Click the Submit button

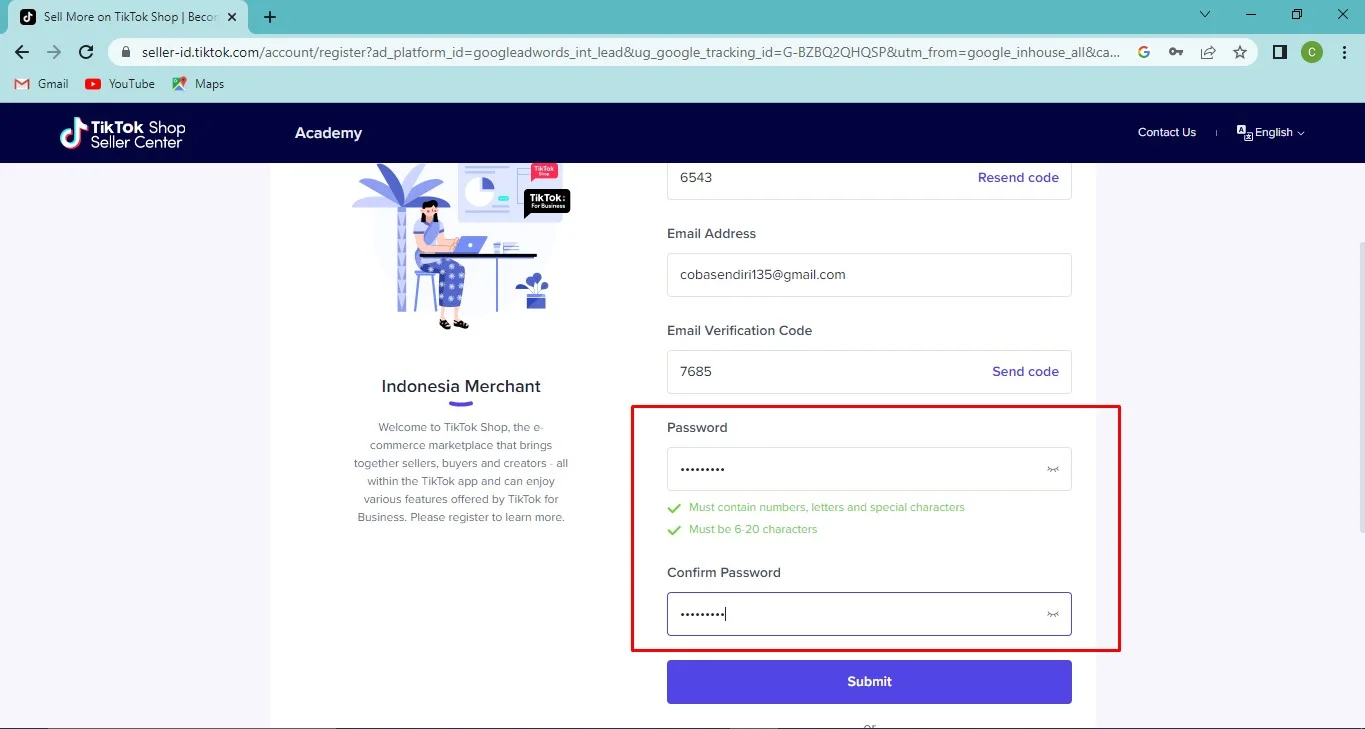click(869, 681)
